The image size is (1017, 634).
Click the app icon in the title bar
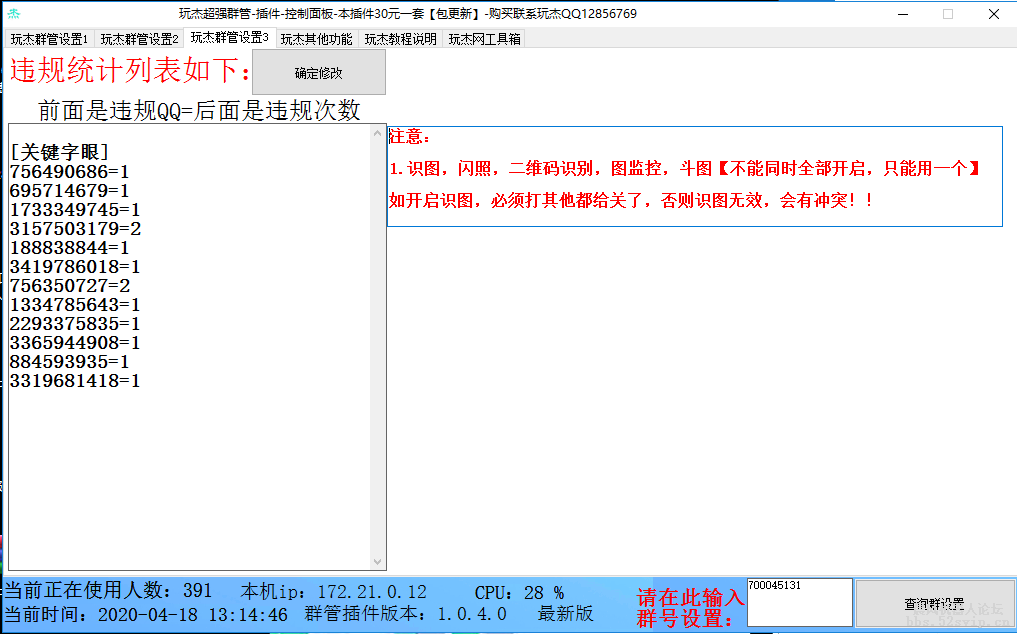(14, 14)
